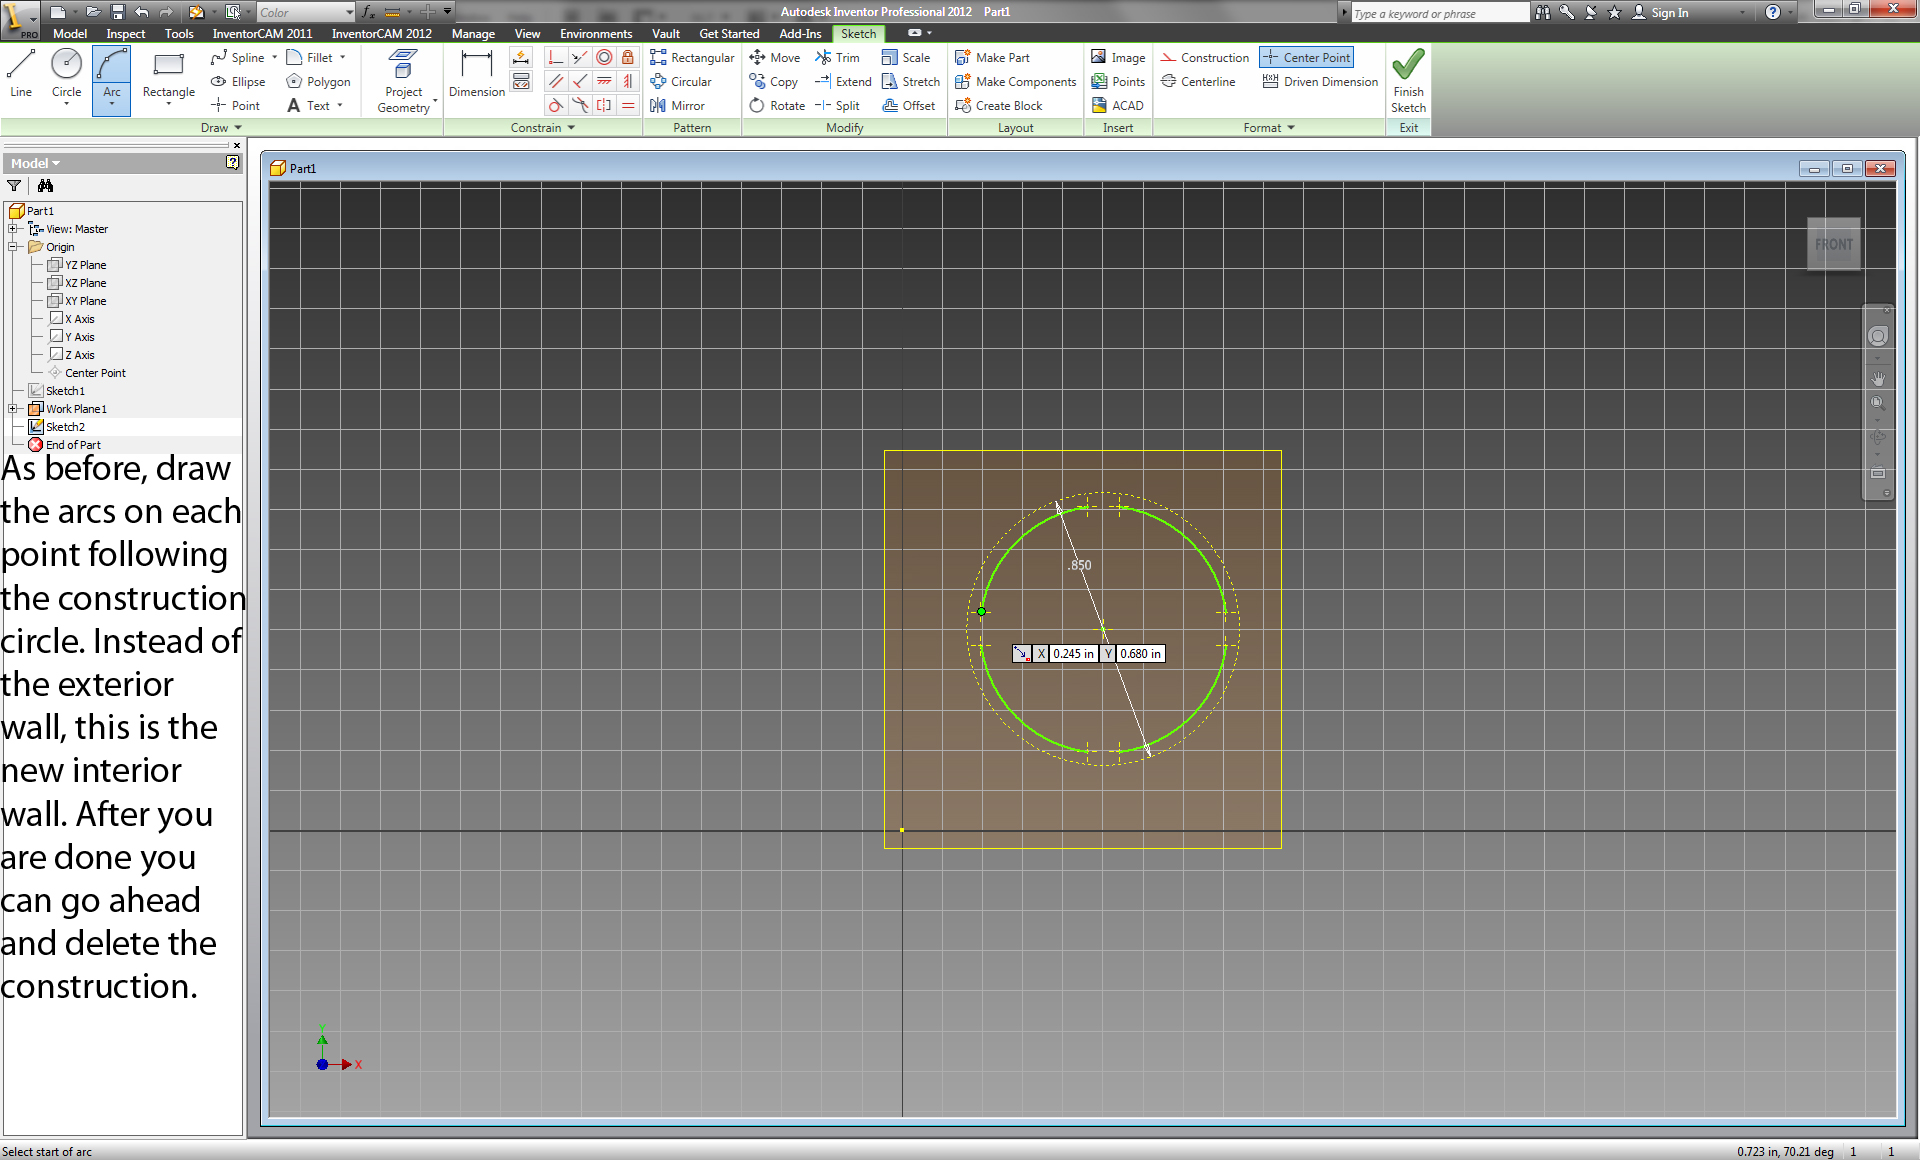Select YZ Plane in browser
Image resolution: width=1920 pixels, height=1160 pixels.
click(x=85, y=265)
